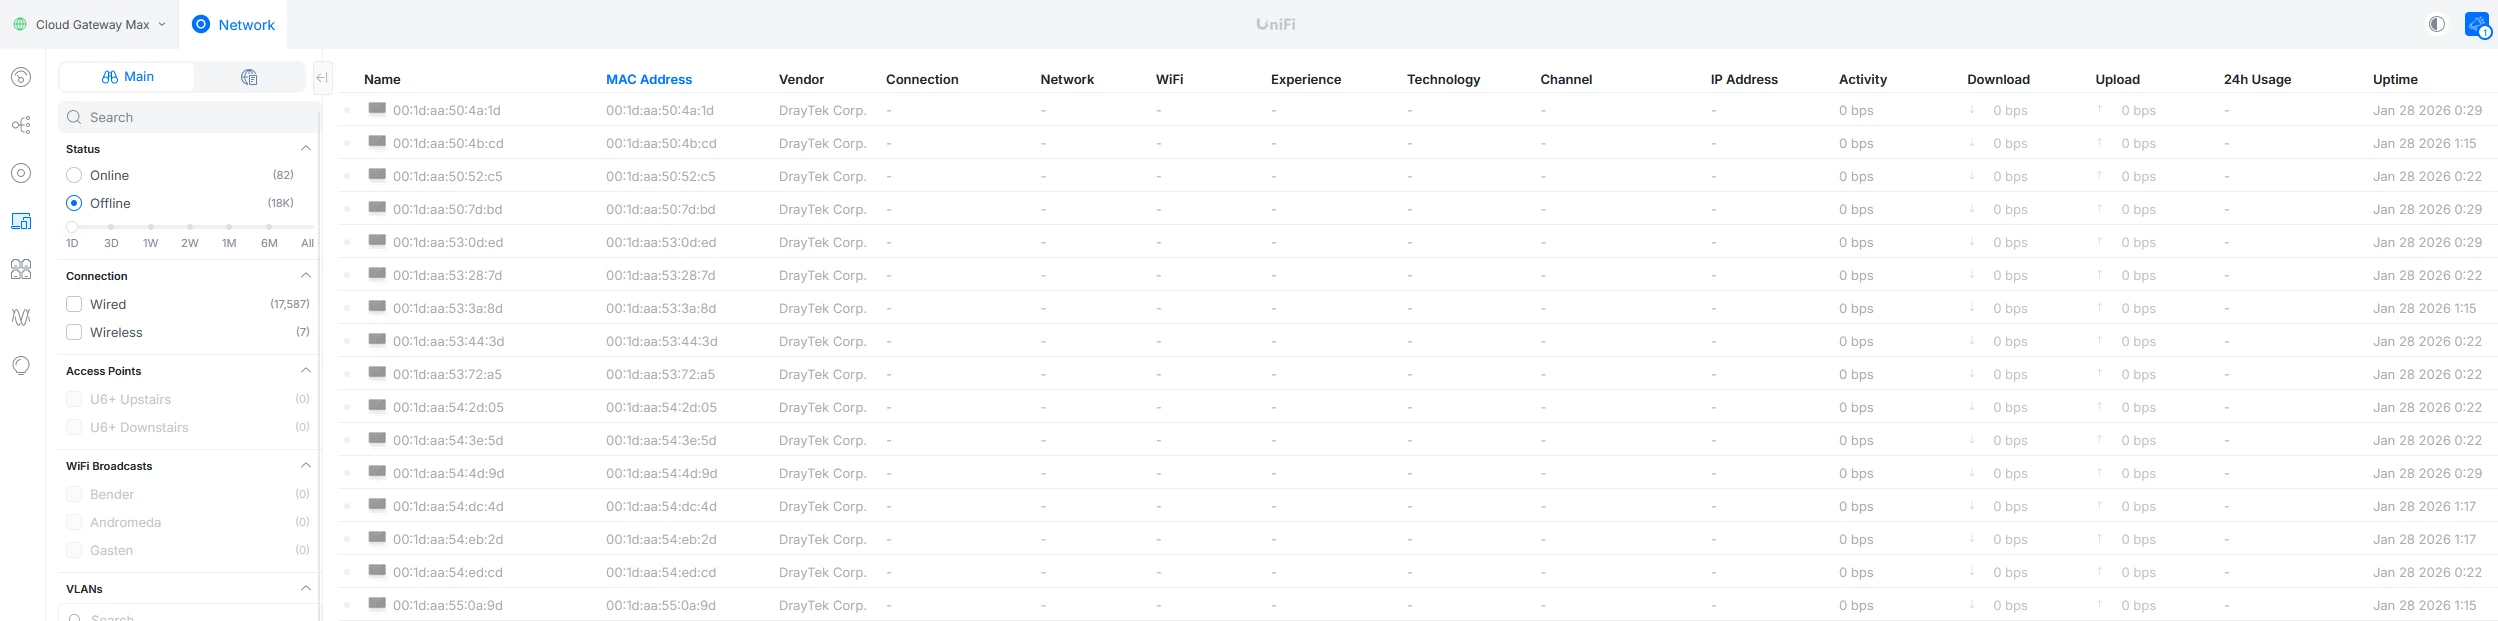Sort clients by MAC Address column

click(x=648, y=79)
